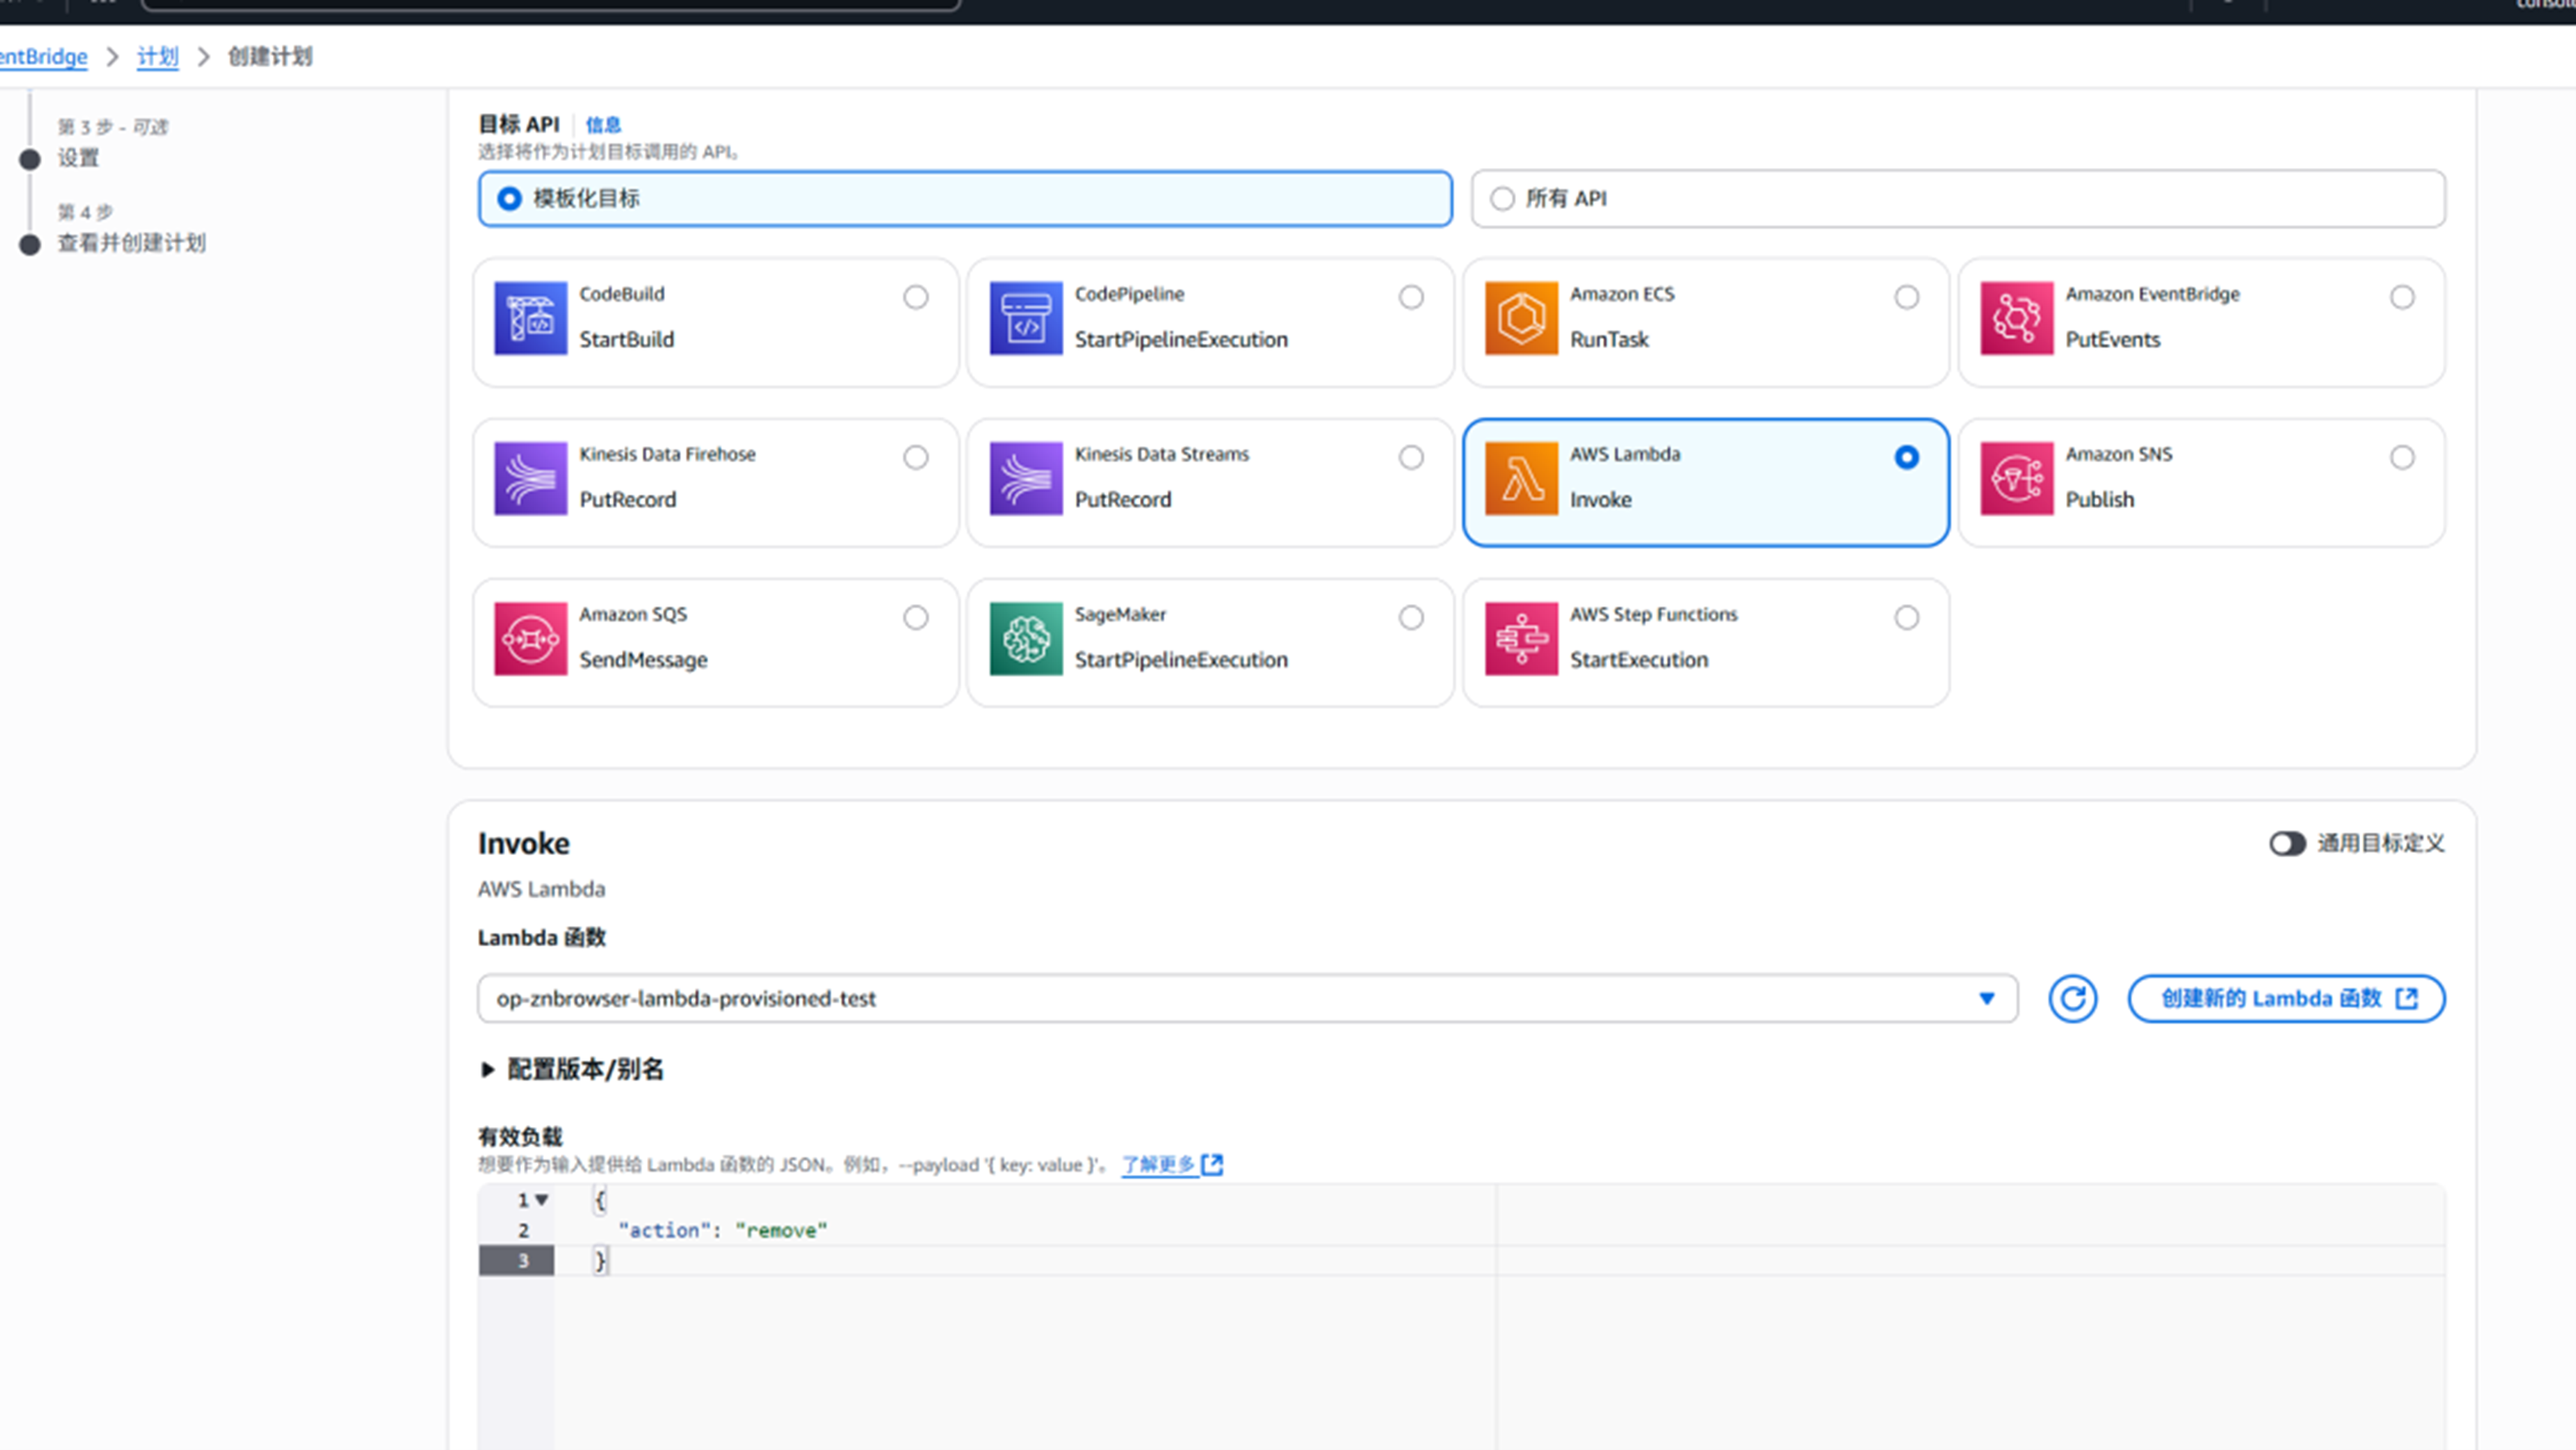The height and width of the screenshot is (1450, 2576).
Task: Select the Kinesis Data Streams radio button
Action: (x=1410, y=457)
